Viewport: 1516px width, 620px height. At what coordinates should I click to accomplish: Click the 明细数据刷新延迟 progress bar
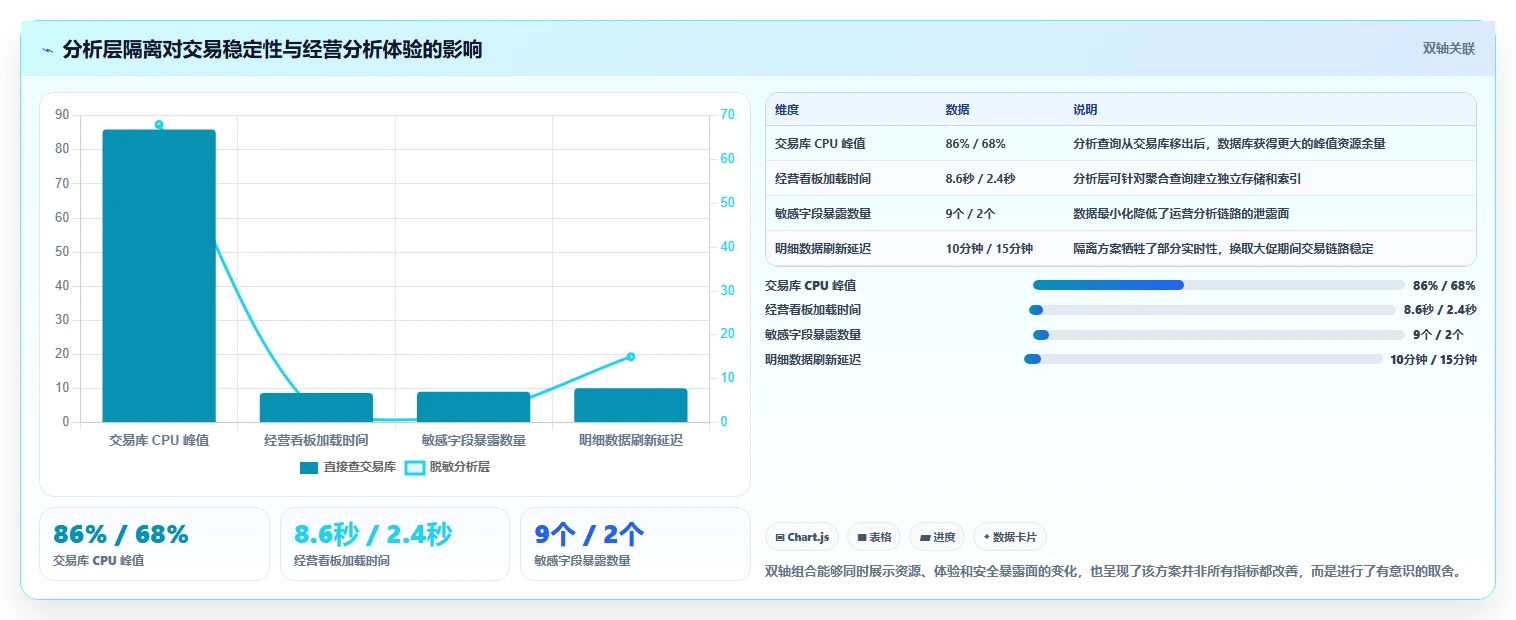click(x=1203, y=359)
